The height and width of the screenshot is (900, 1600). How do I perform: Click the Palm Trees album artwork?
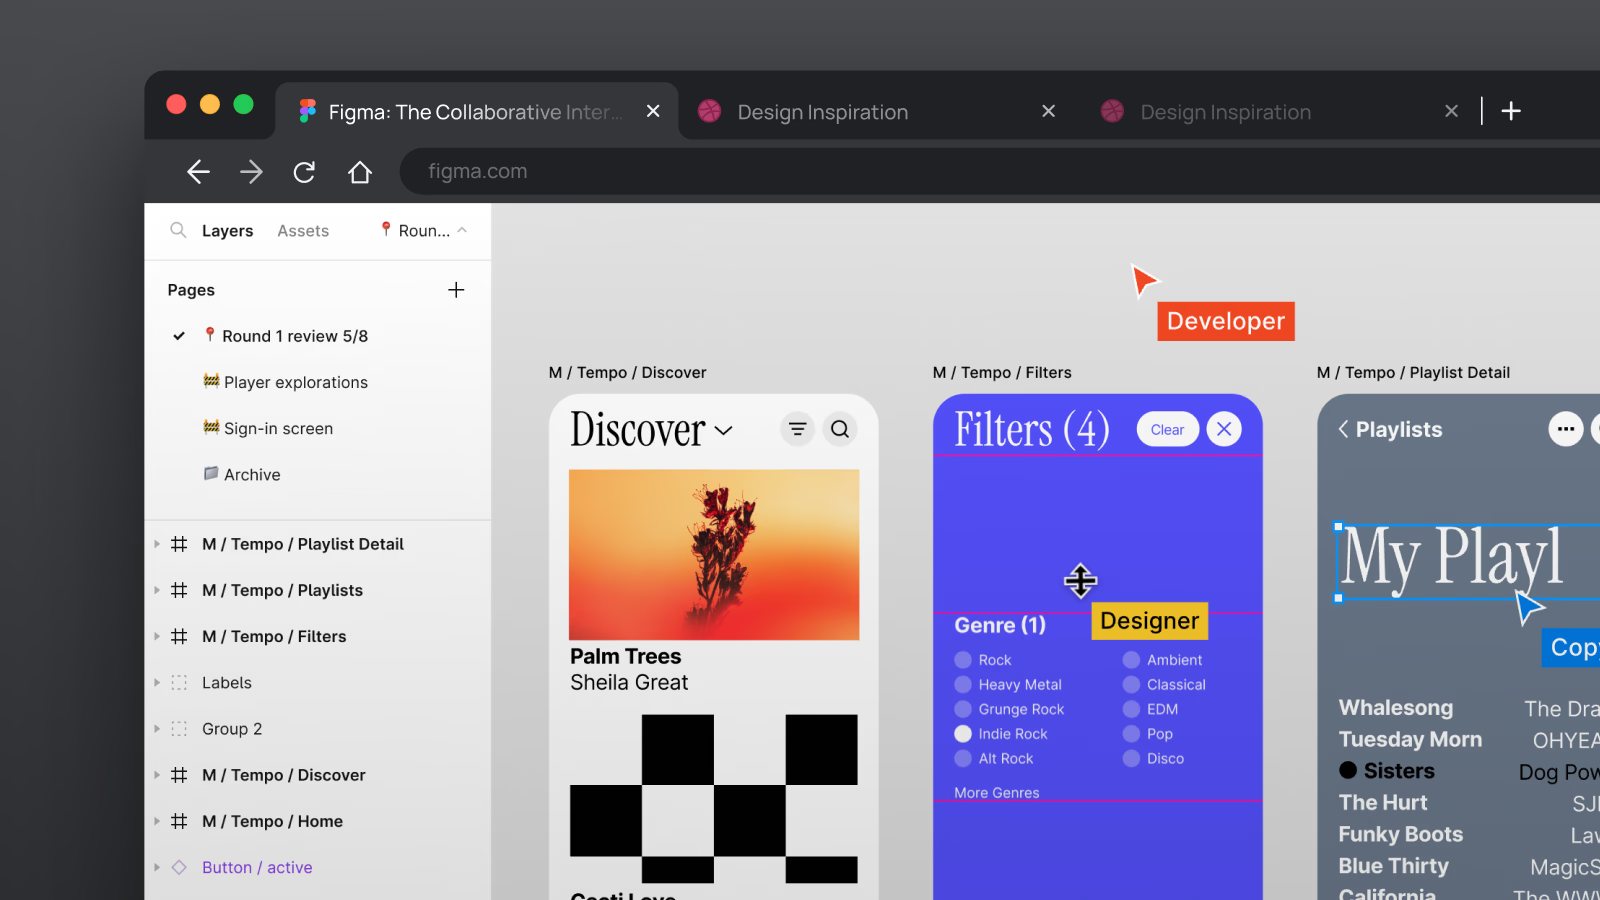714,555
